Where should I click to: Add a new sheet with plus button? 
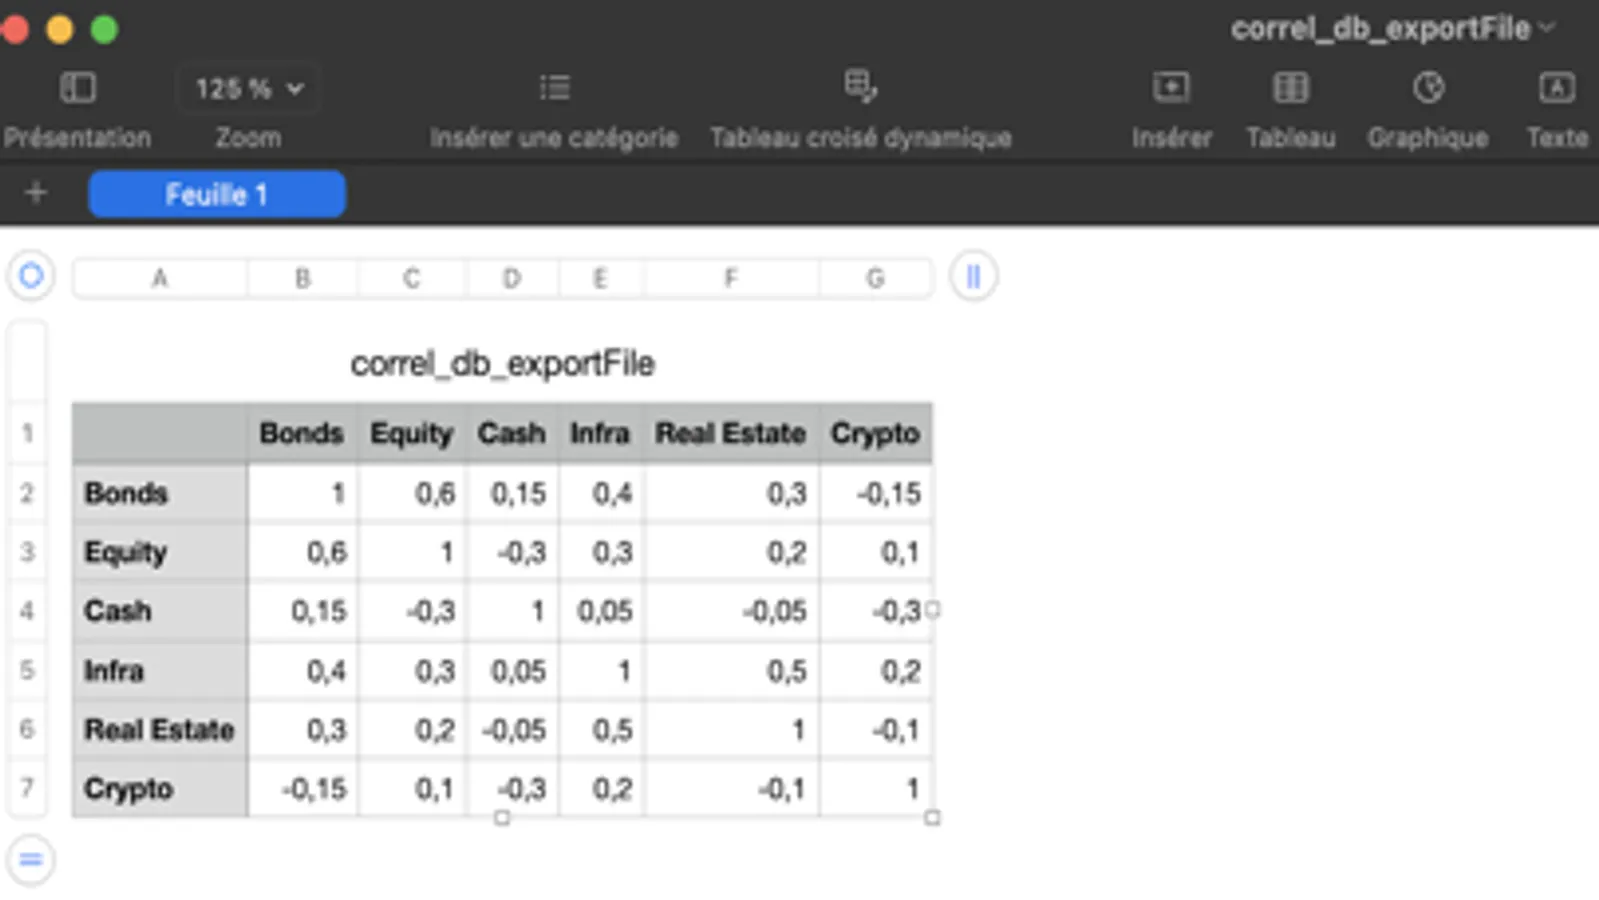(36, 193)
